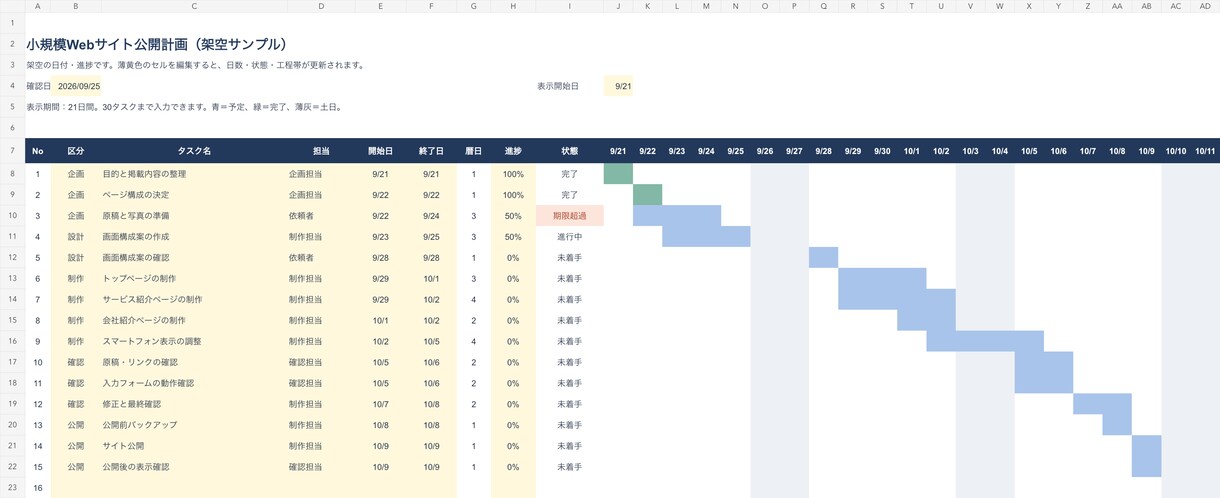Click the タスク名 table header
The image size is (1220, 498).
(194, 151)
